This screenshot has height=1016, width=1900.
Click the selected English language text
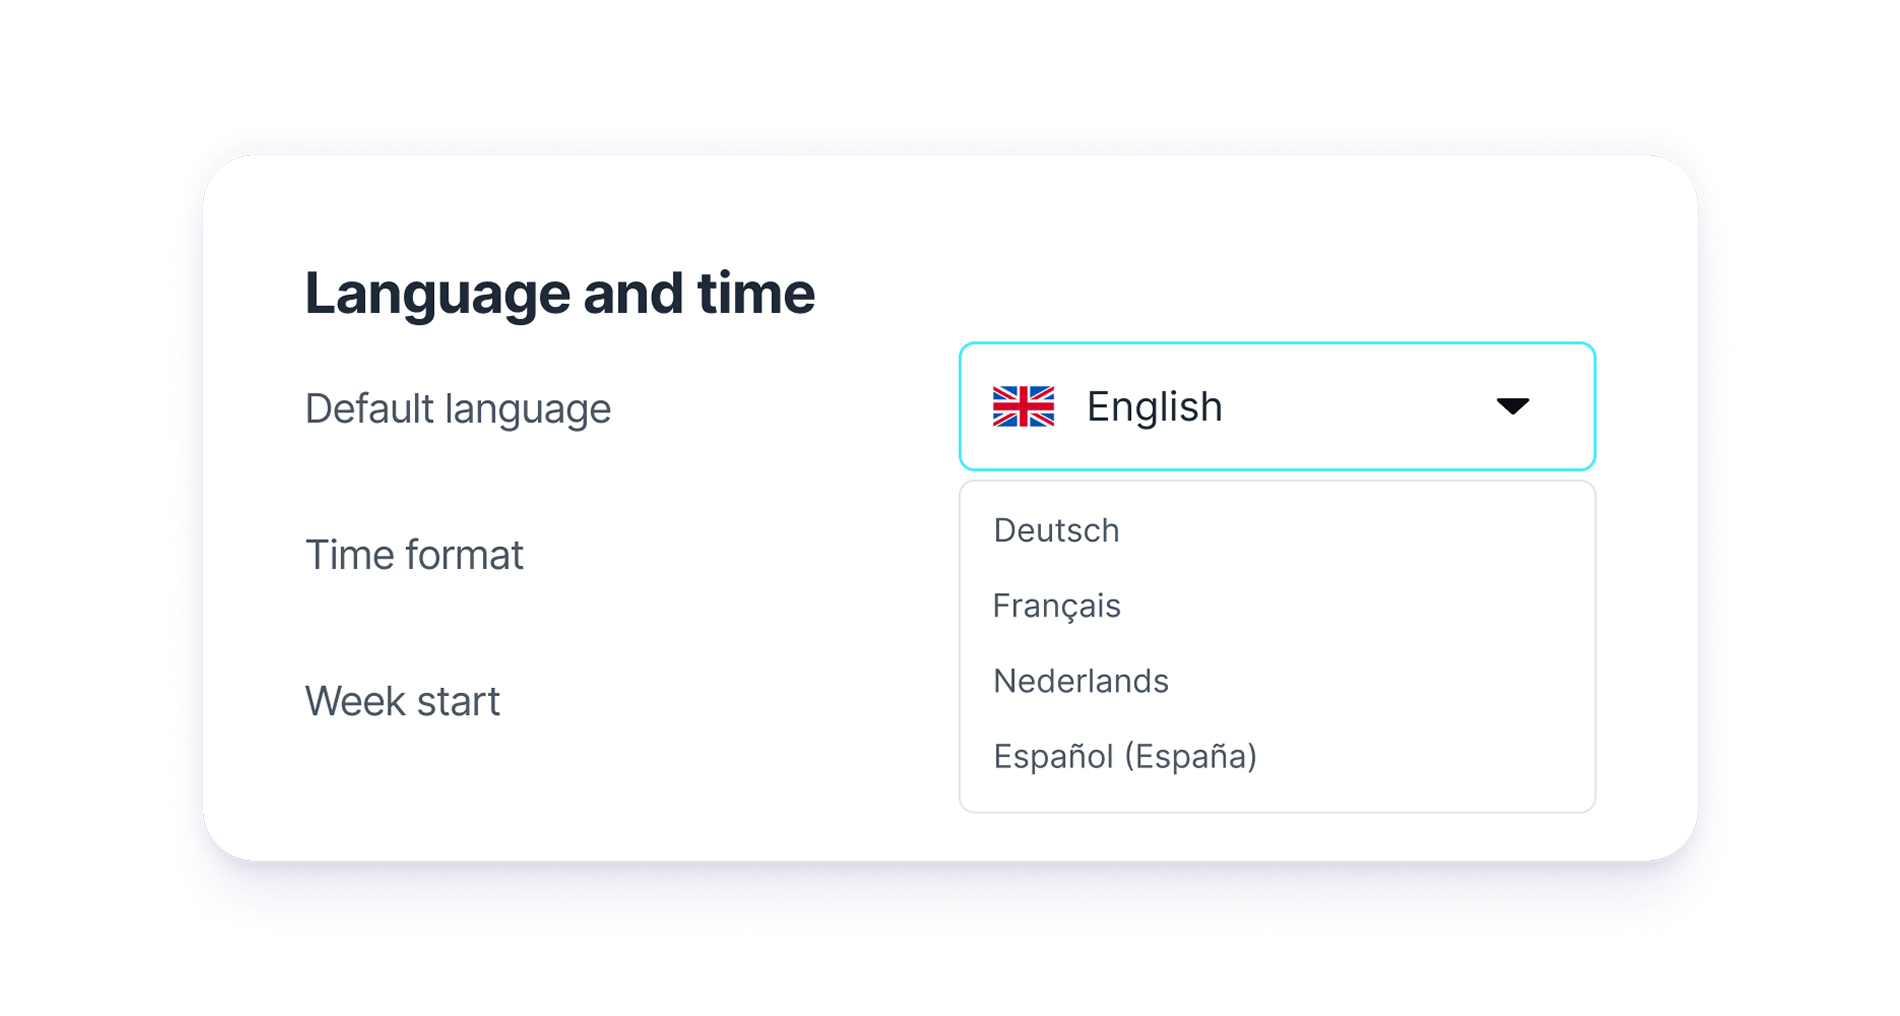click(x=1154, y=407)
